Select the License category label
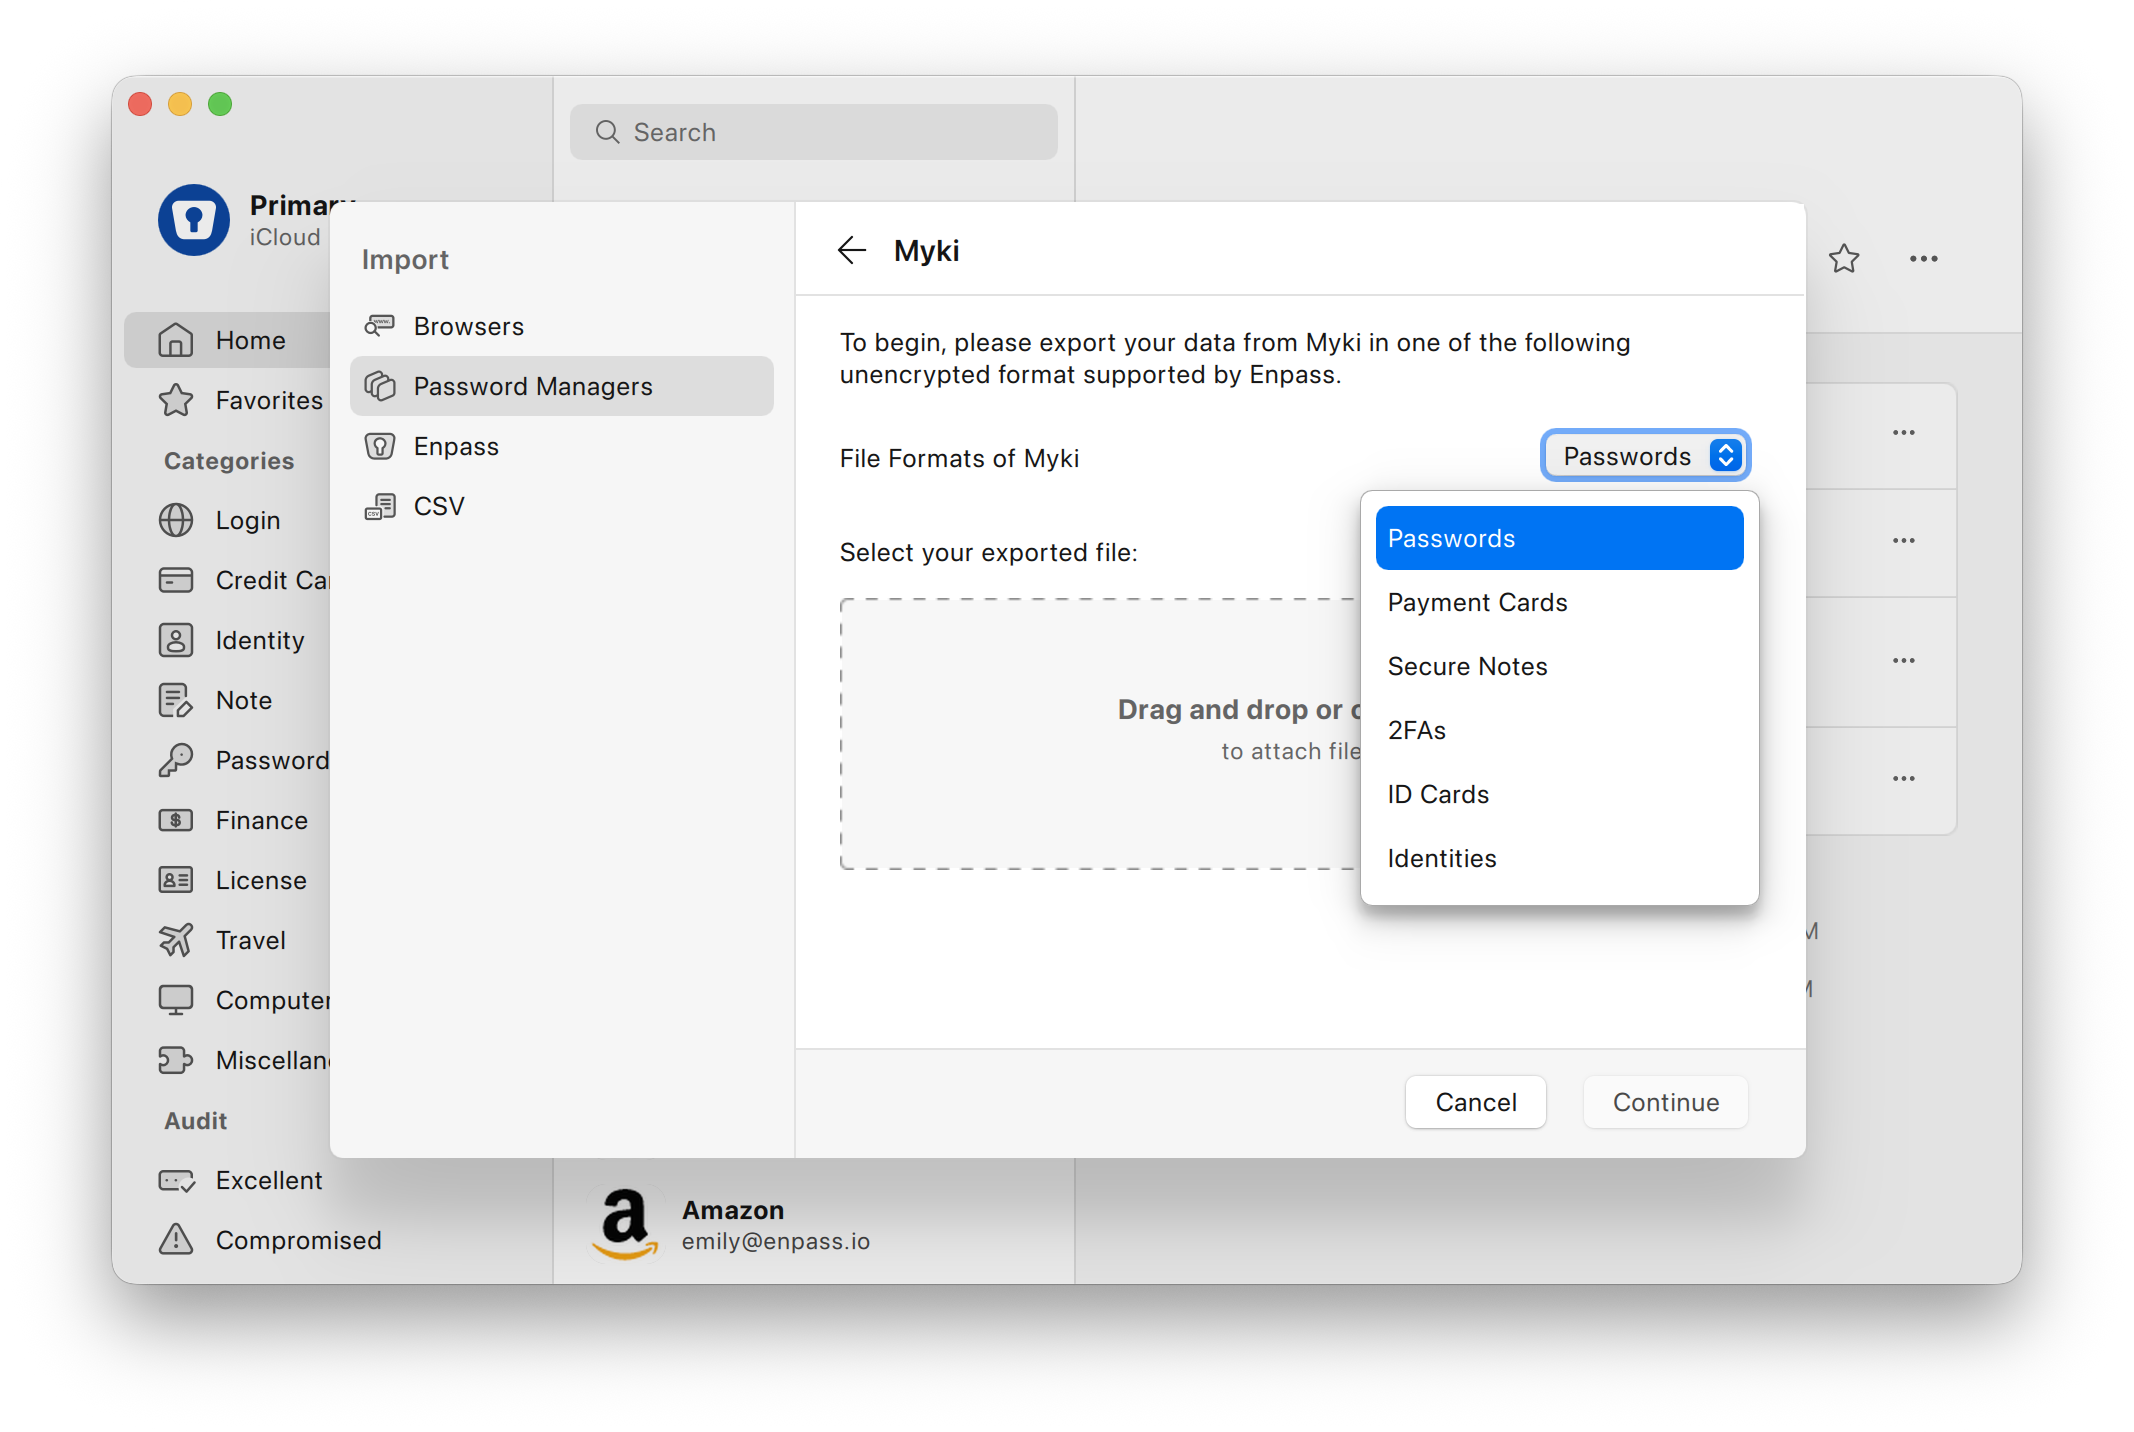Viewport: 2134px width, 1432px height. (261, 880)
